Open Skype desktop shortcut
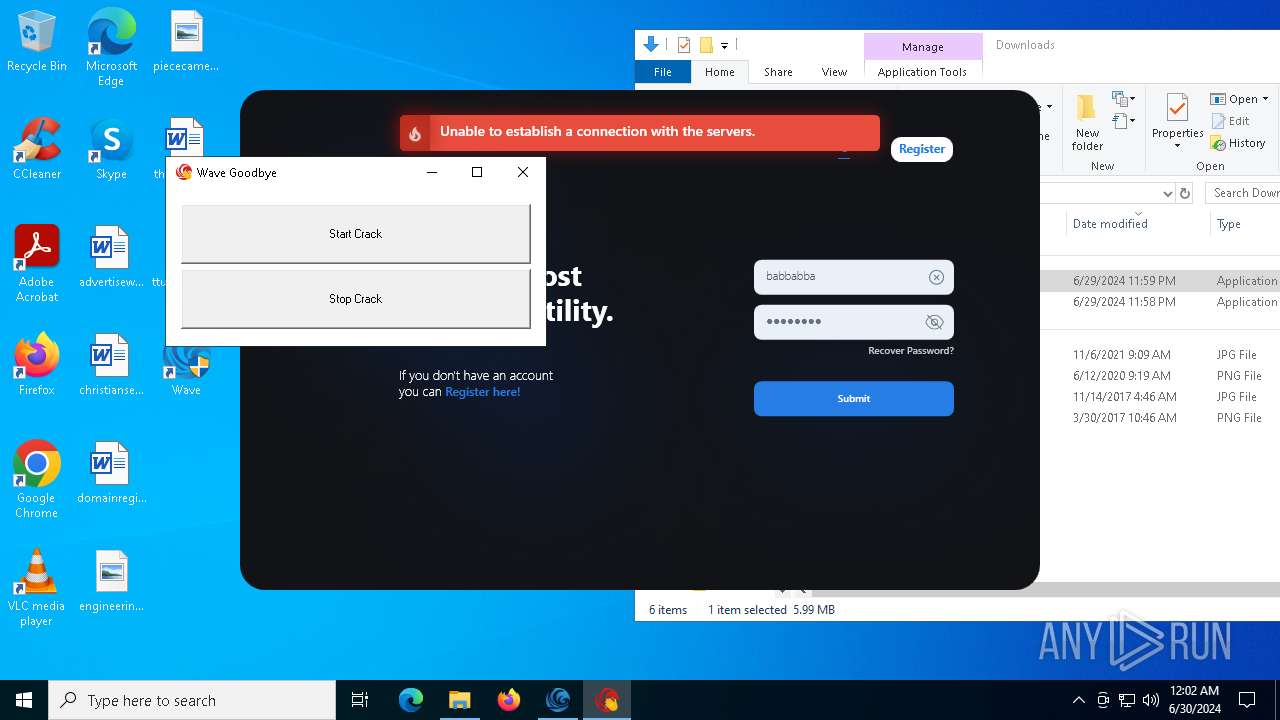Image resolution: width=1280 pixels, height=720 pixels. tap(111, 150)
